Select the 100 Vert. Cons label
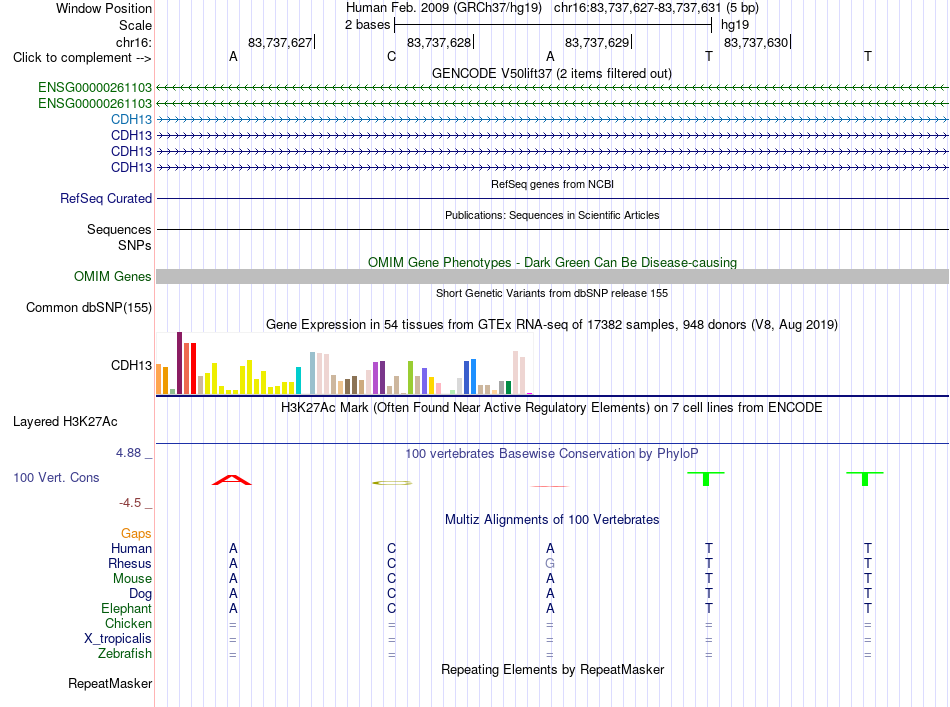This screenshot has width=950, height=707. point(56,477)
